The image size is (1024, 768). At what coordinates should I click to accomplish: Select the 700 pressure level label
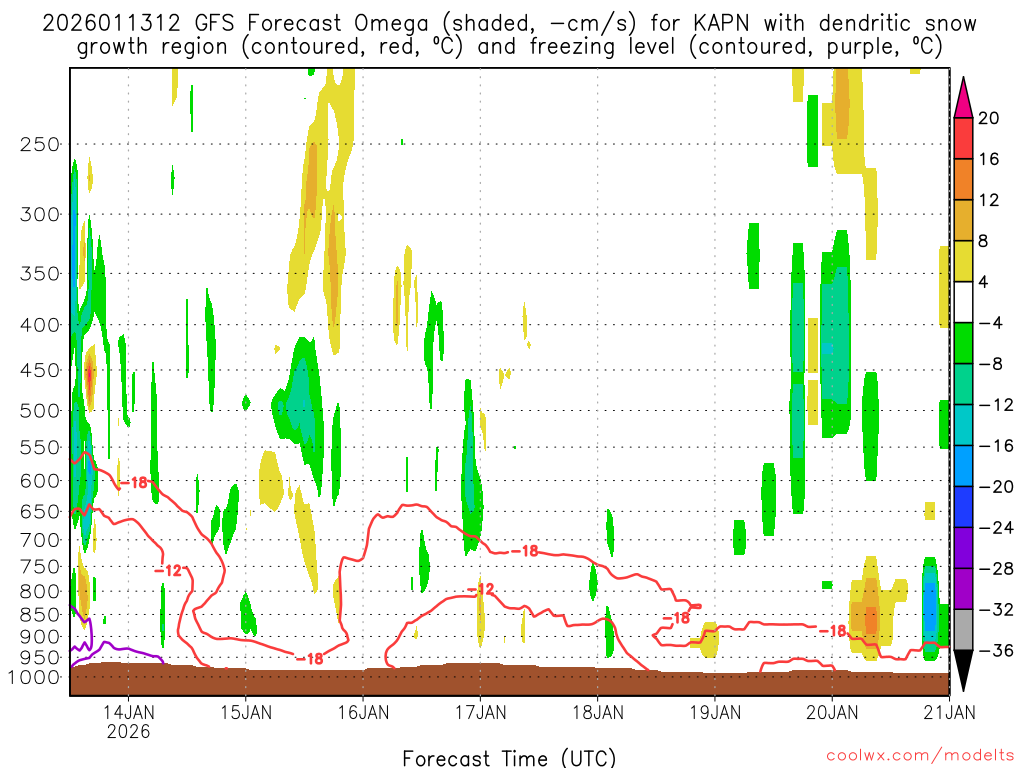coord(40,540)
